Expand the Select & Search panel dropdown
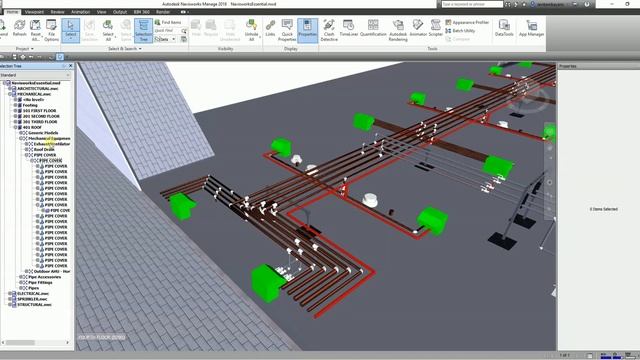 click(x=125, y=49)
